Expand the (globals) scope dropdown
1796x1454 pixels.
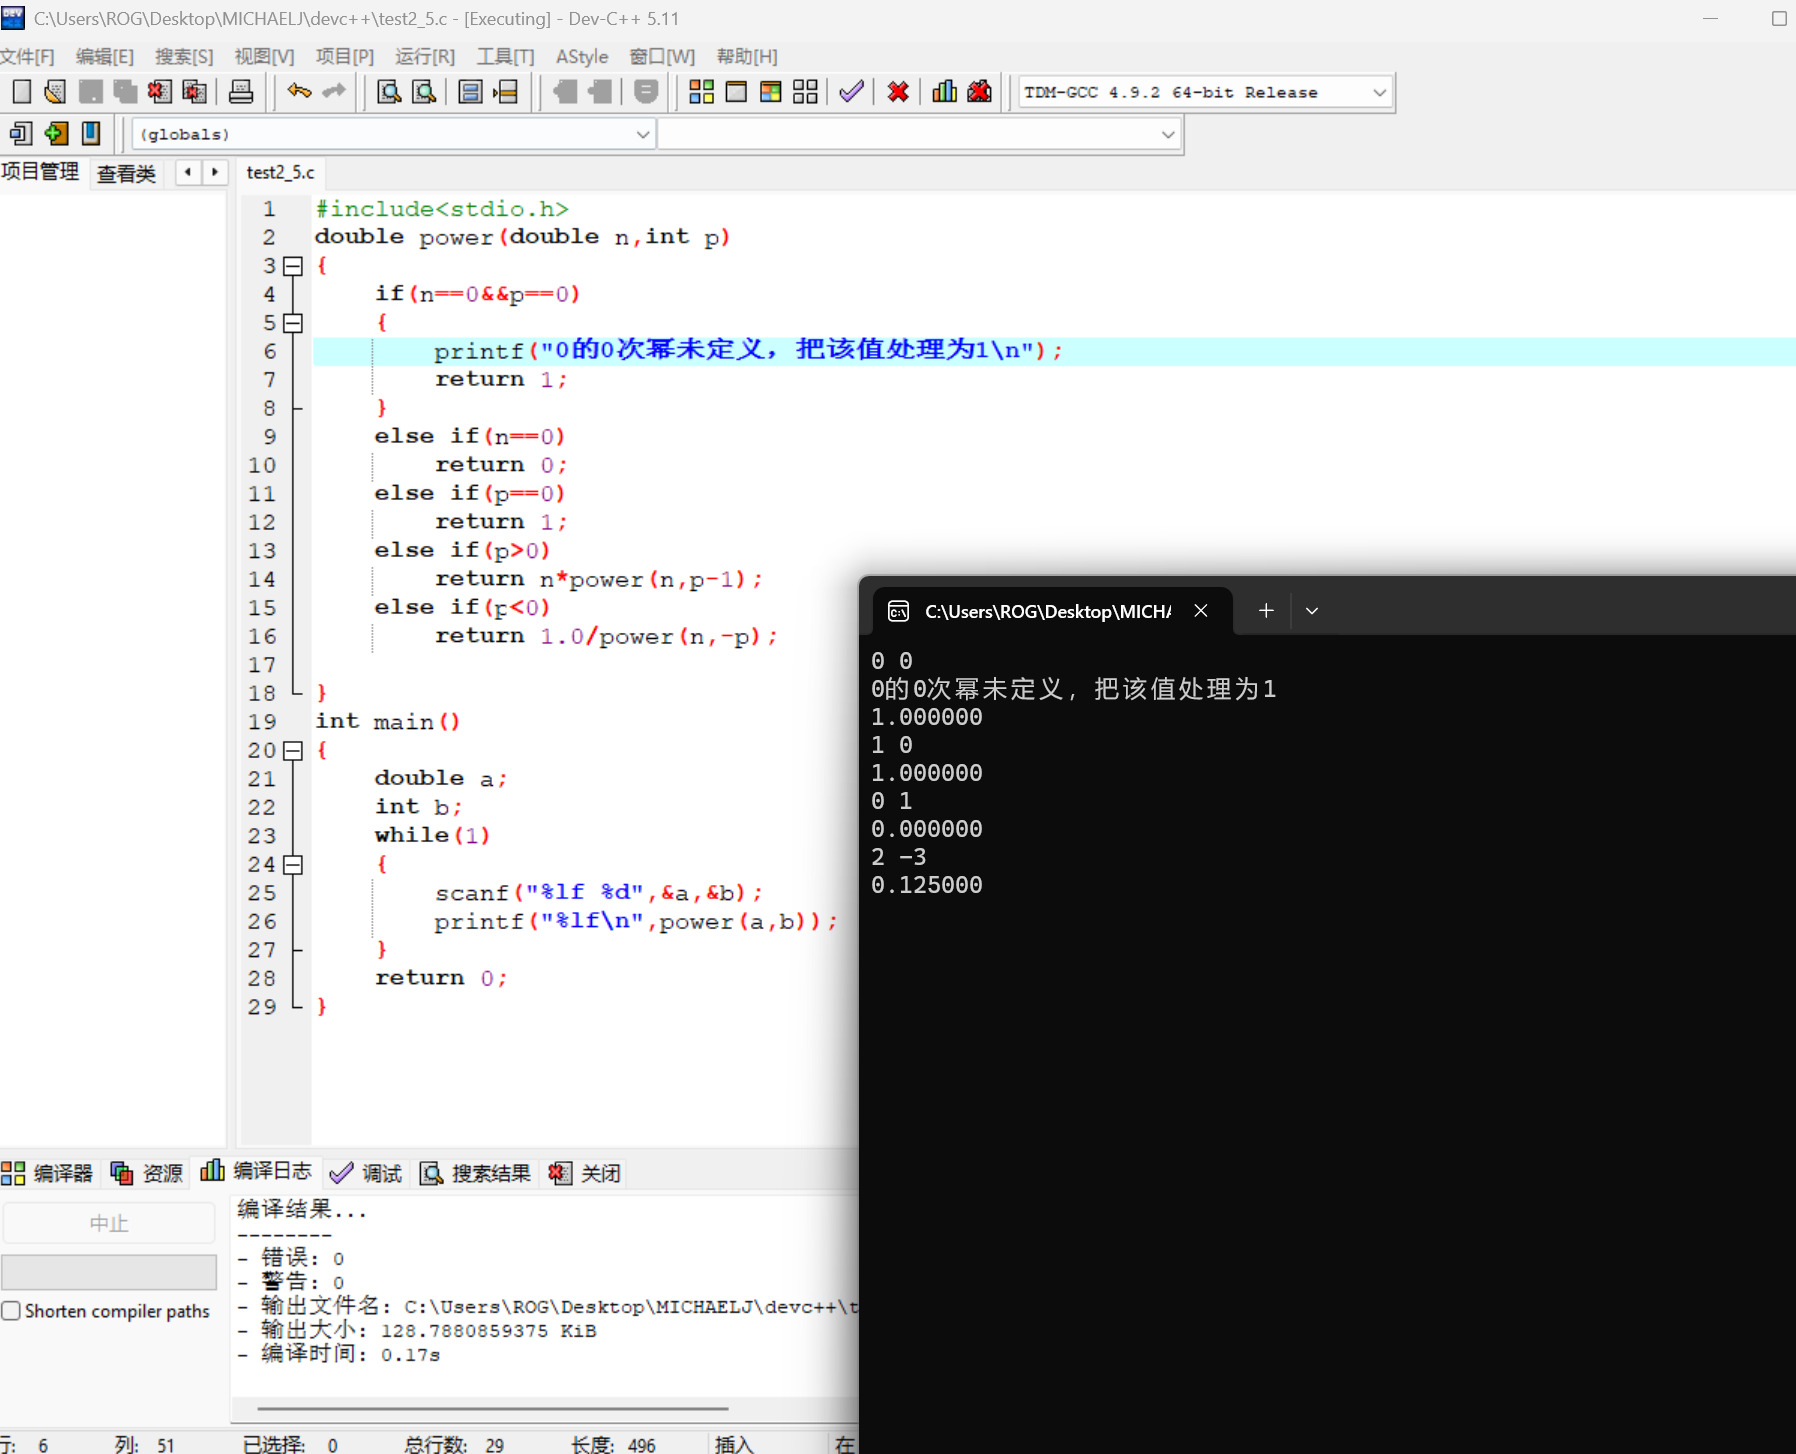pos(642,134)
